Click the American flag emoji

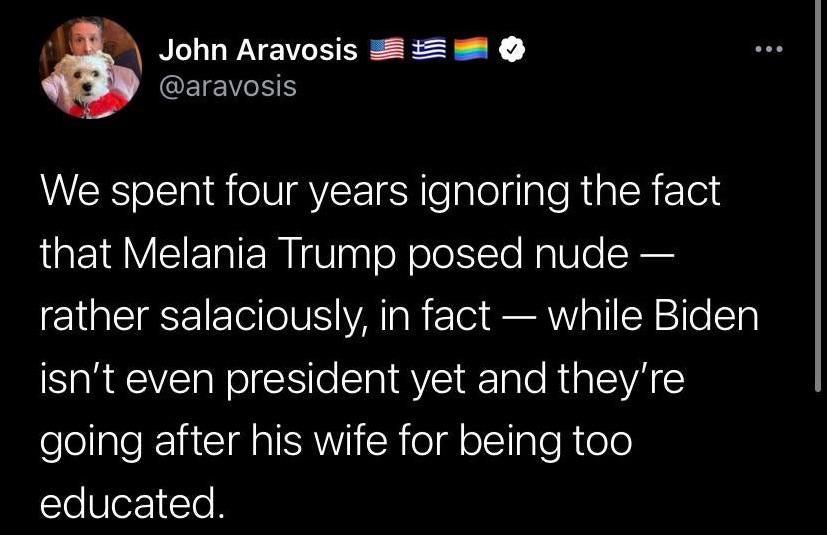[x=385, y=49]
